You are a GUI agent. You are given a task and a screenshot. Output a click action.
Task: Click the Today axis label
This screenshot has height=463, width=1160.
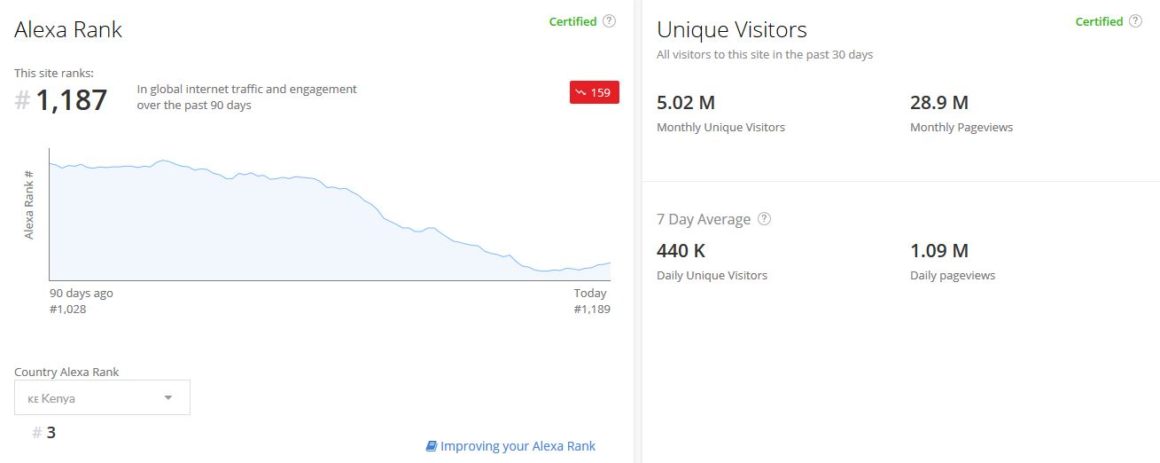pyautogui.click(x=590, y=293)
